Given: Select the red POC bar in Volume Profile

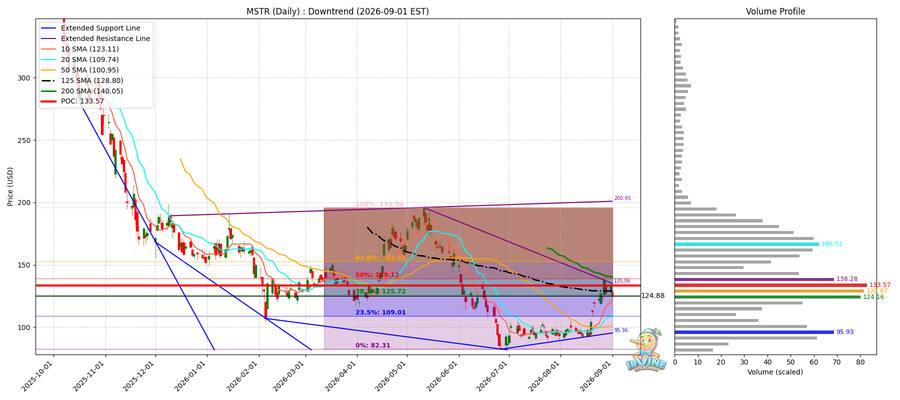Looking at the screenshot, I should point(771,285).
